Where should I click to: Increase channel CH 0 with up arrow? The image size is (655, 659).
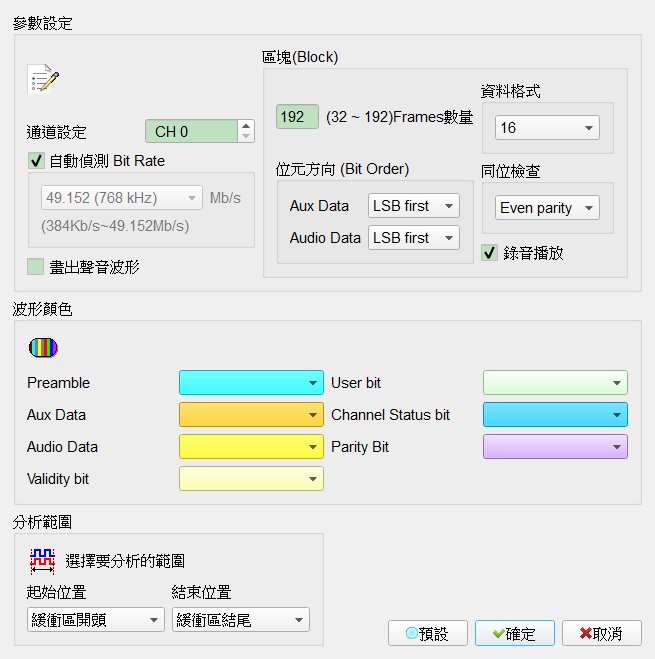coord(246,126)
